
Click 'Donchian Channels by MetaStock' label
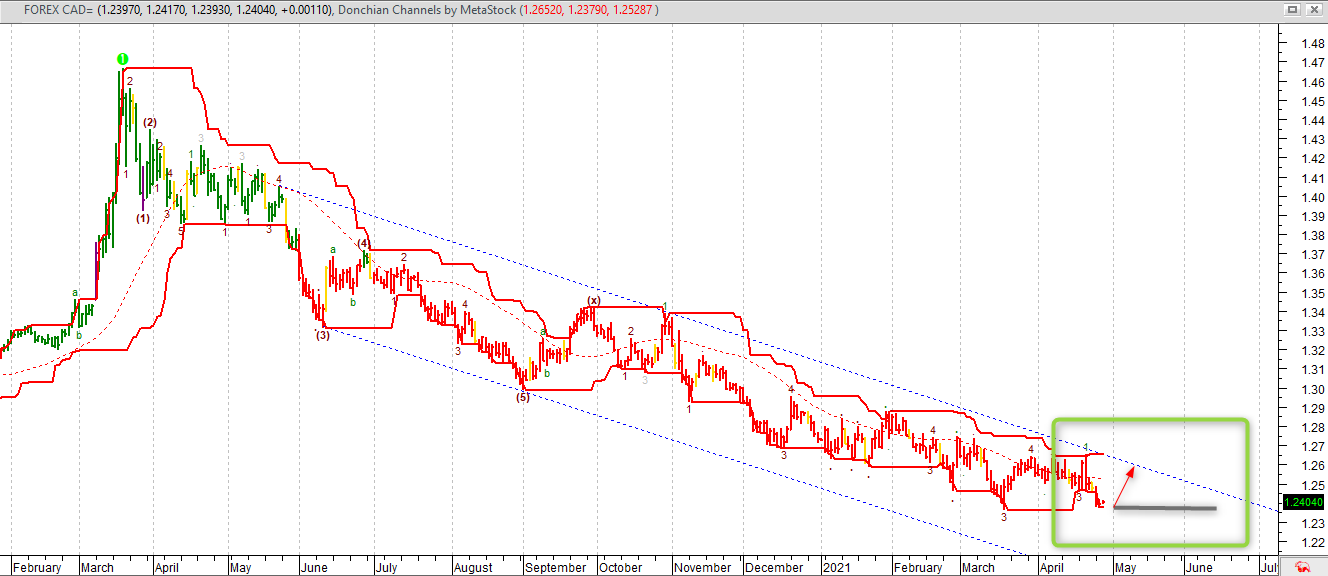[x=425, y=9]
